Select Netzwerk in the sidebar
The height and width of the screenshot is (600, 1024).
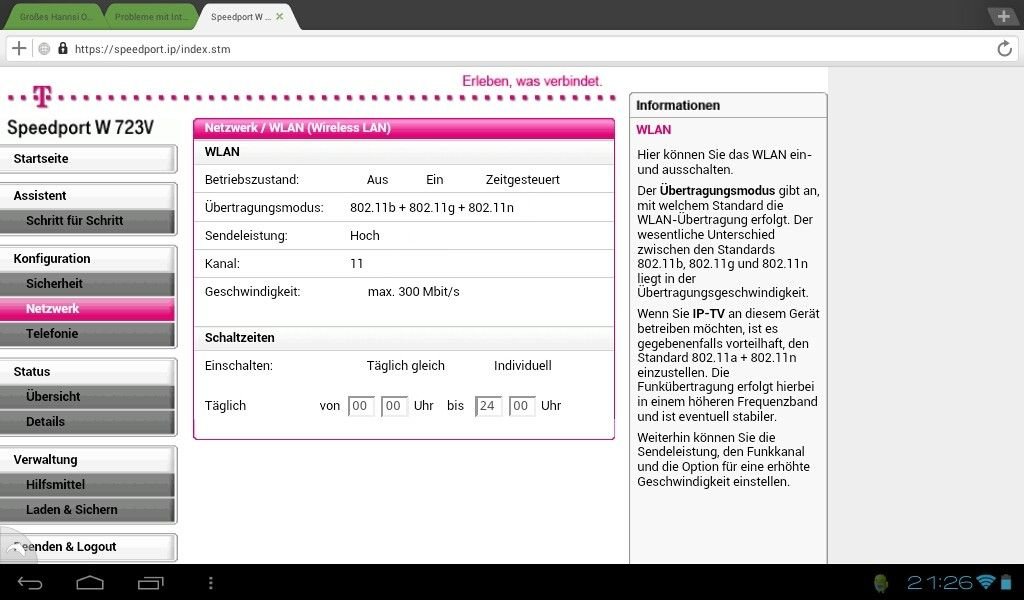click(x=88, y=308)
